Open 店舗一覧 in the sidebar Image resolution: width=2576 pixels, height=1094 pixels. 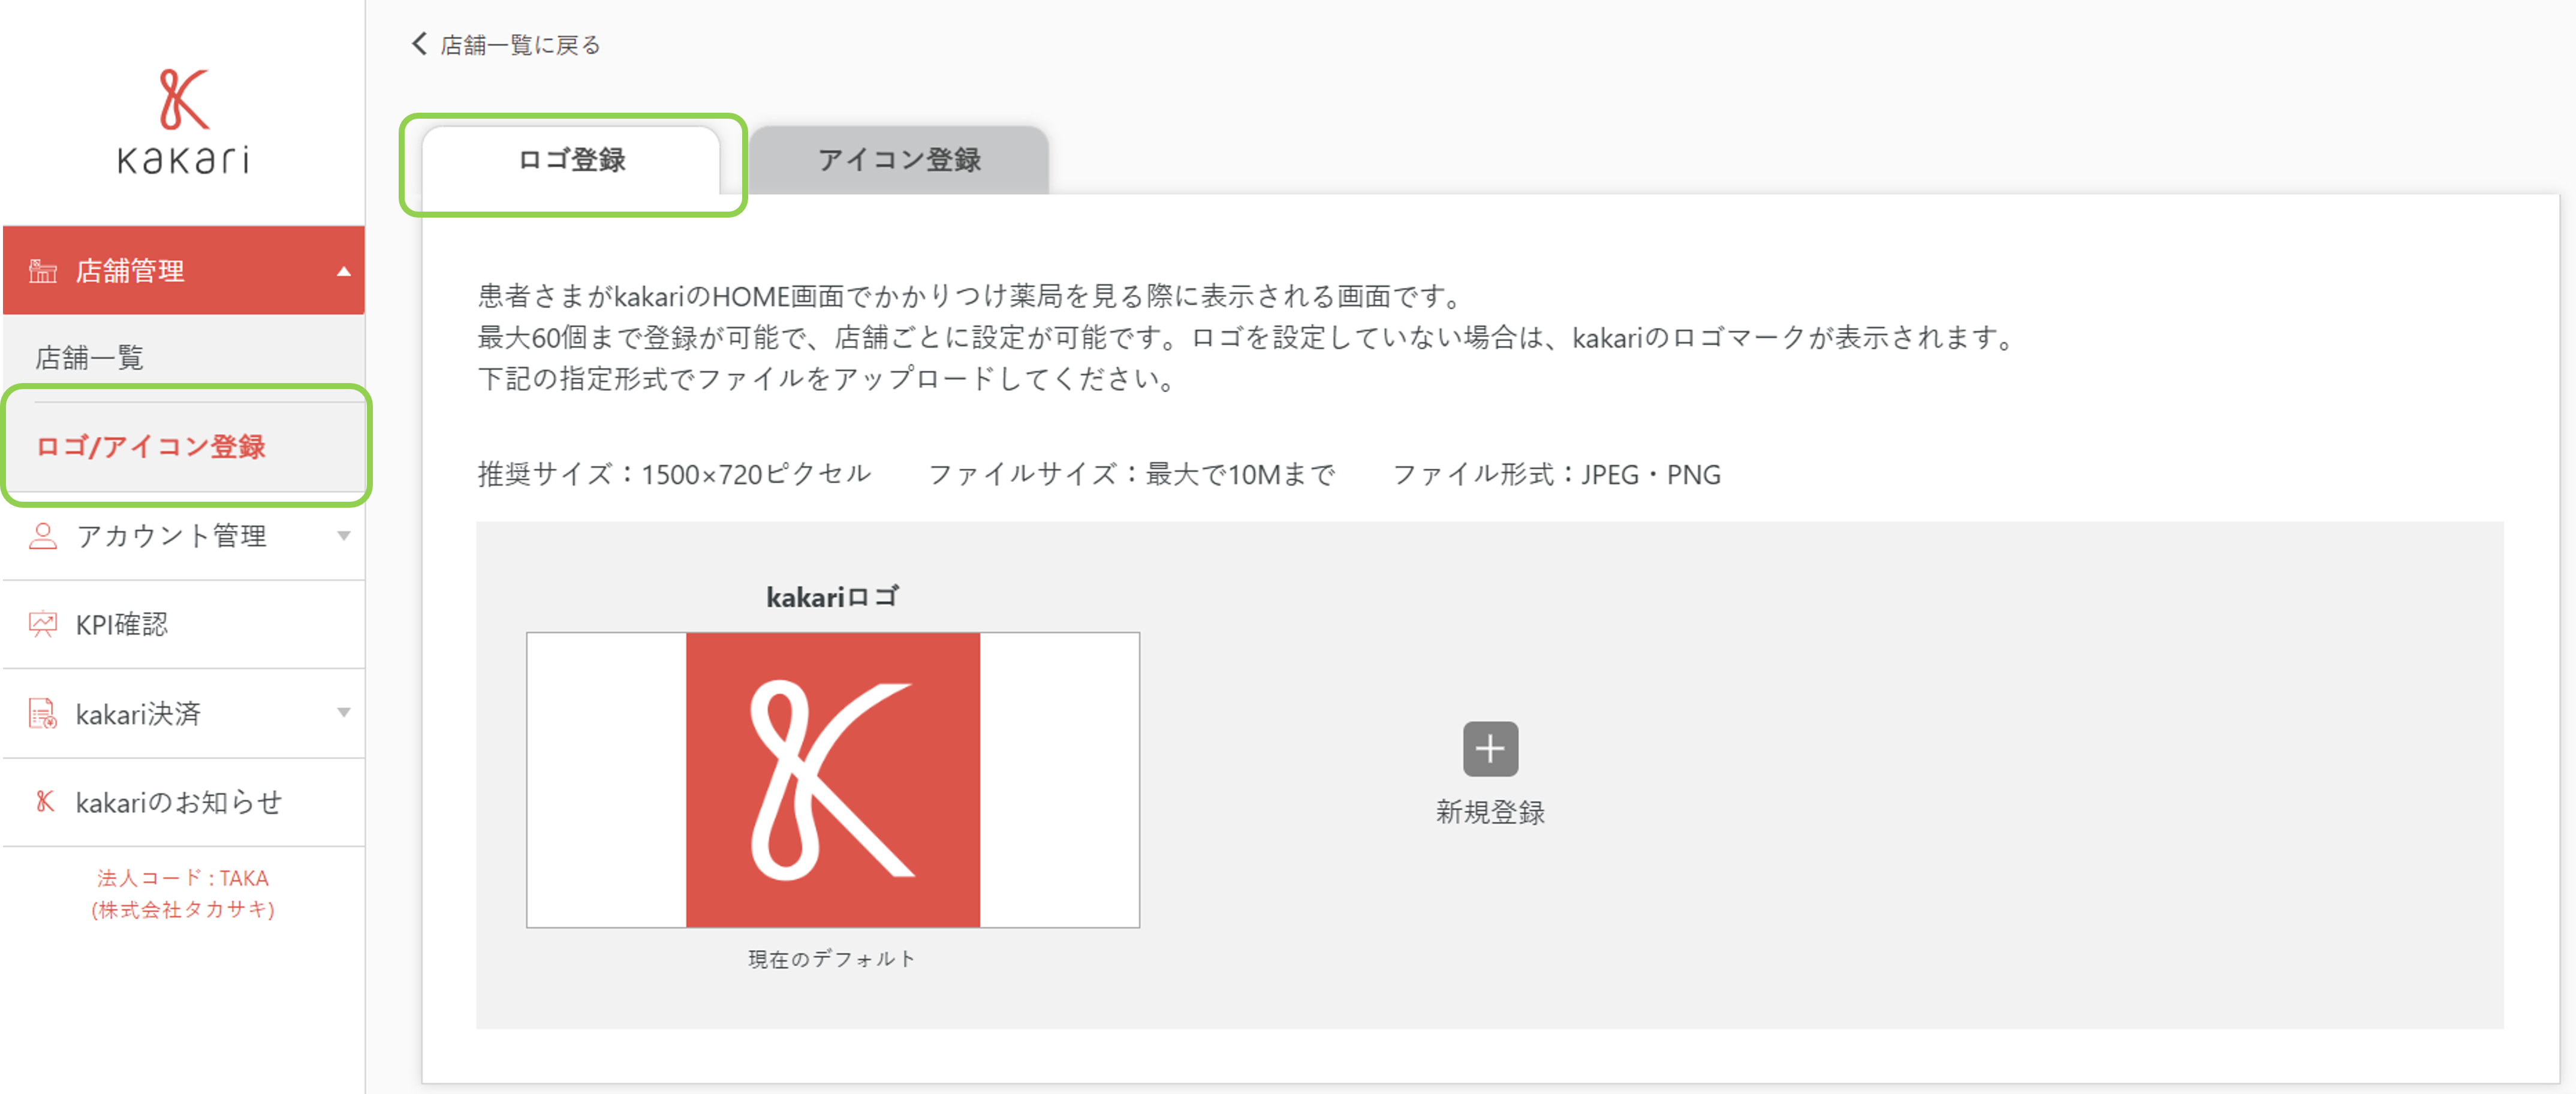184,358
